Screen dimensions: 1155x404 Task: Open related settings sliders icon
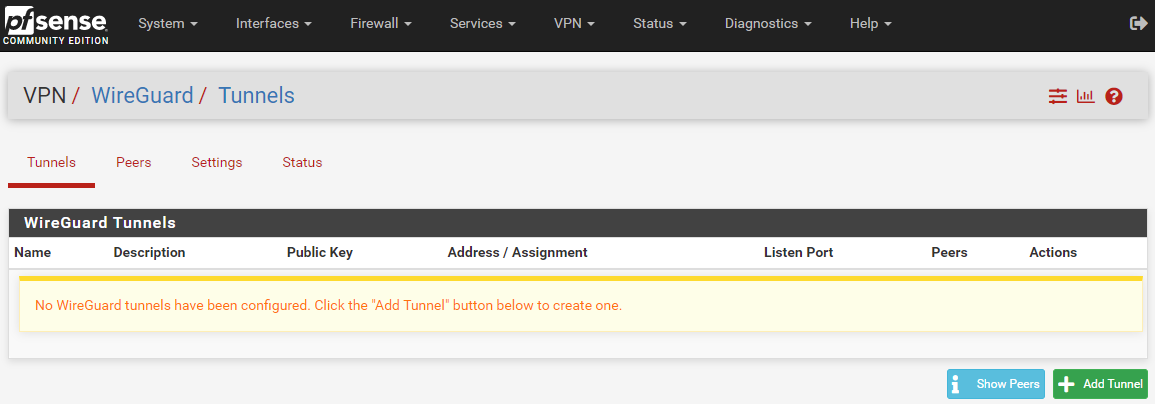1058,96
